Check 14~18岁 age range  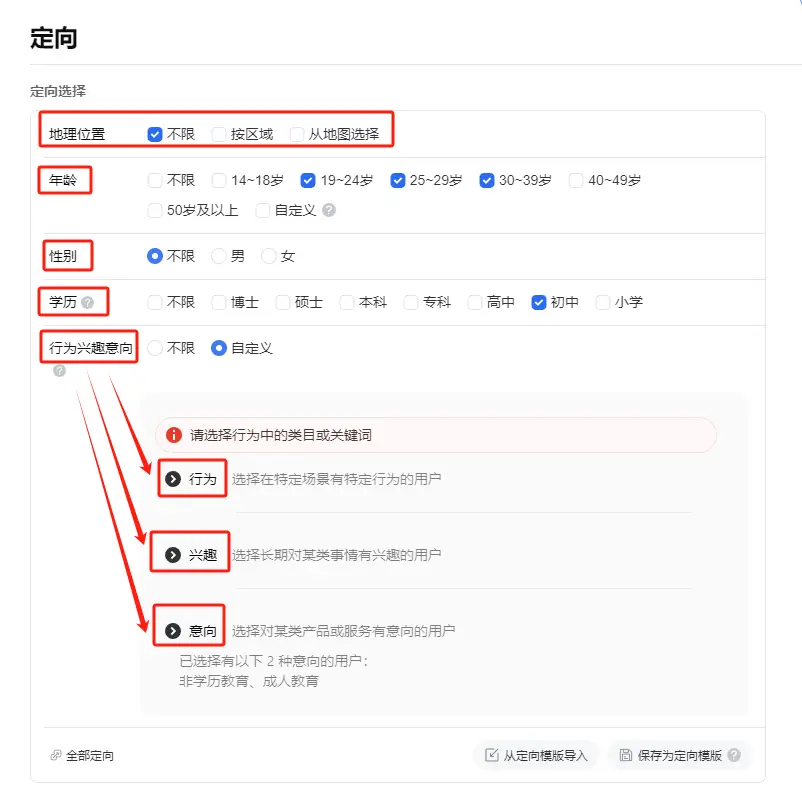(219, 180)
